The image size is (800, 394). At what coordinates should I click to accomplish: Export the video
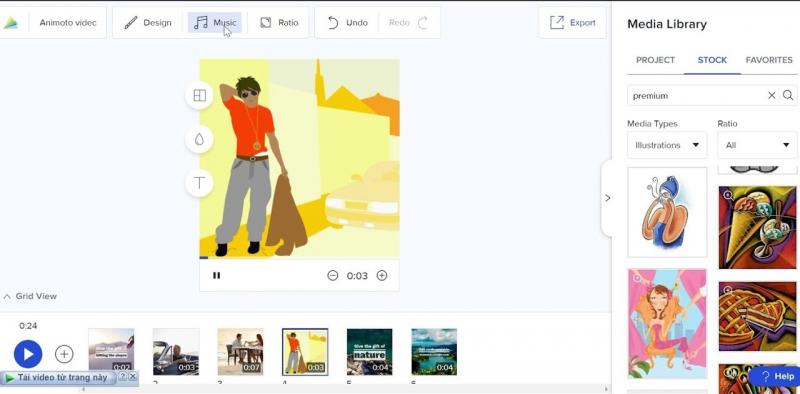coord(572,22)
